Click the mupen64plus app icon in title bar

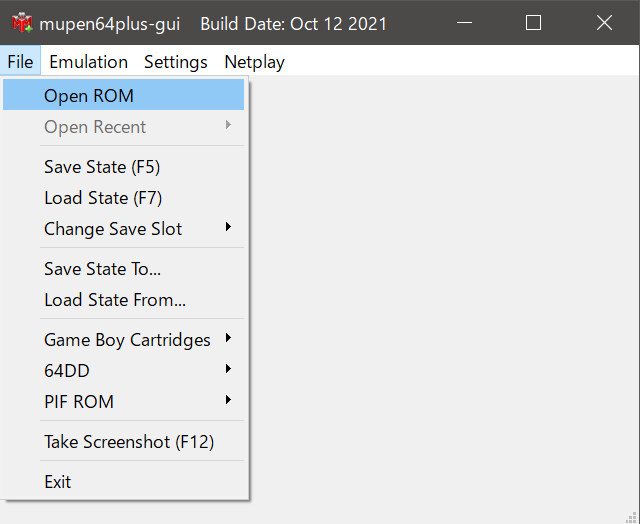coord(22,23)
